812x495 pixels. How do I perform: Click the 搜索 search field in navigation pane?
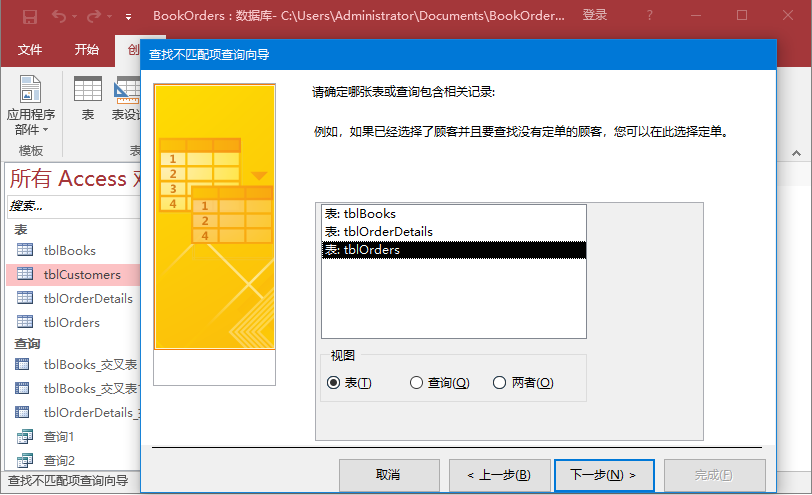[70, 206]
